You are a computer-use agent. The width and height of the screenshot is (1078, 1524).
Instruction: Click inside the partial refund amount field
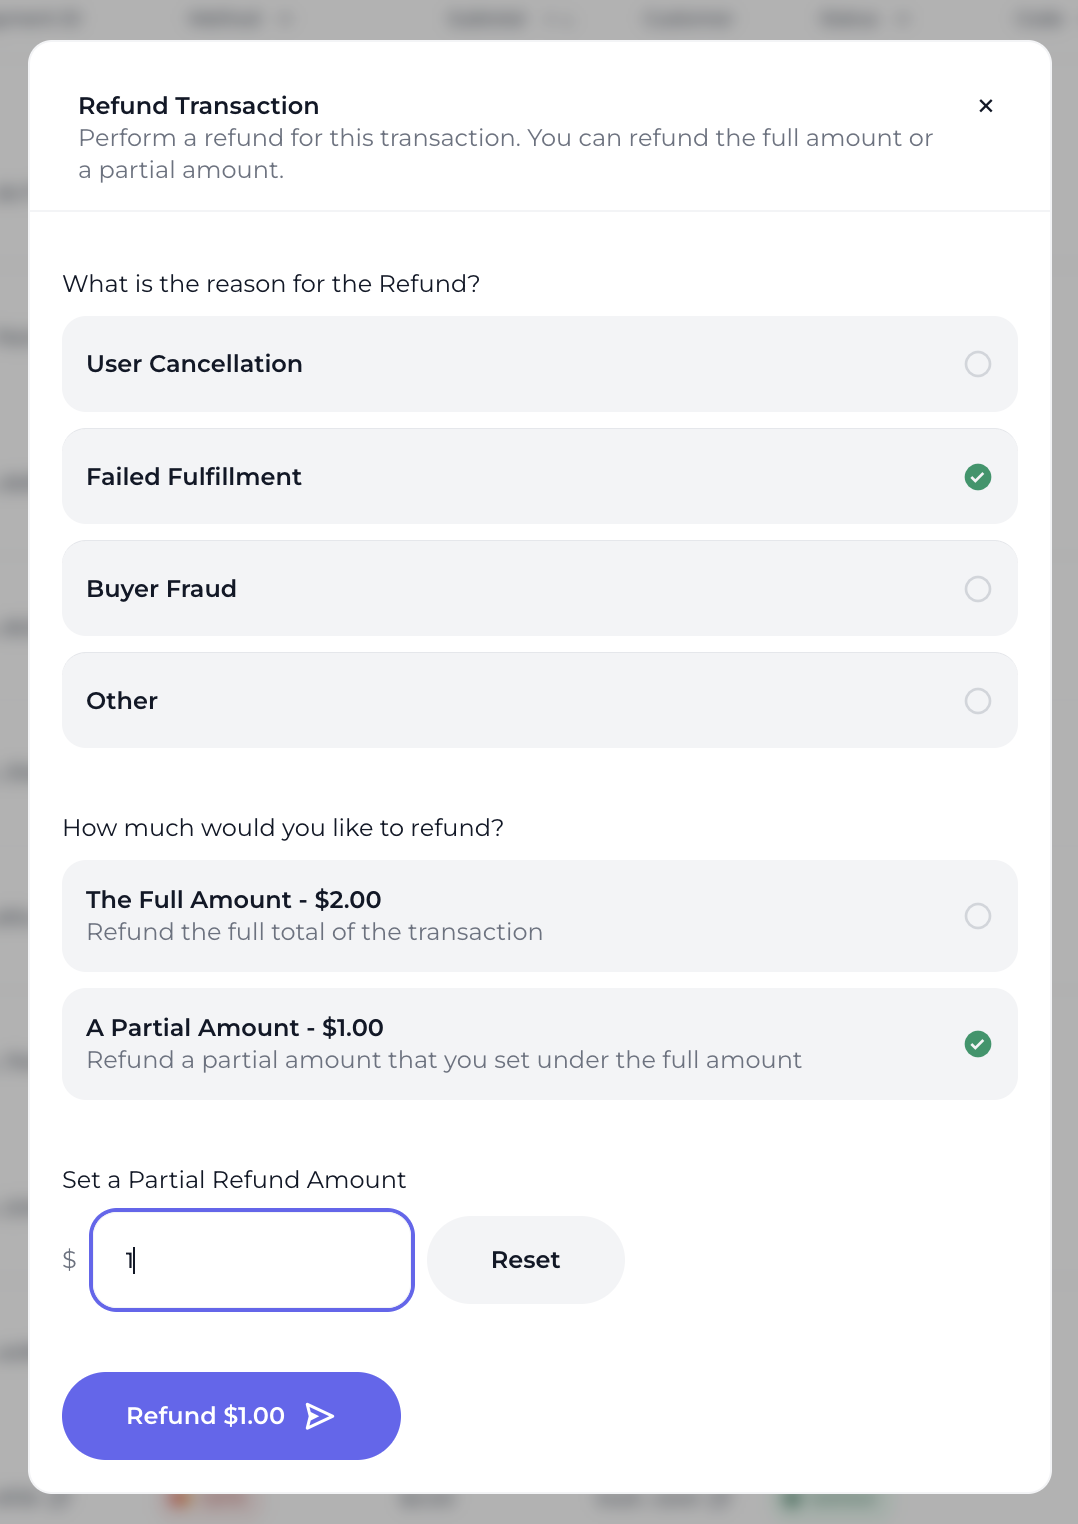(x=251, y=1260)
